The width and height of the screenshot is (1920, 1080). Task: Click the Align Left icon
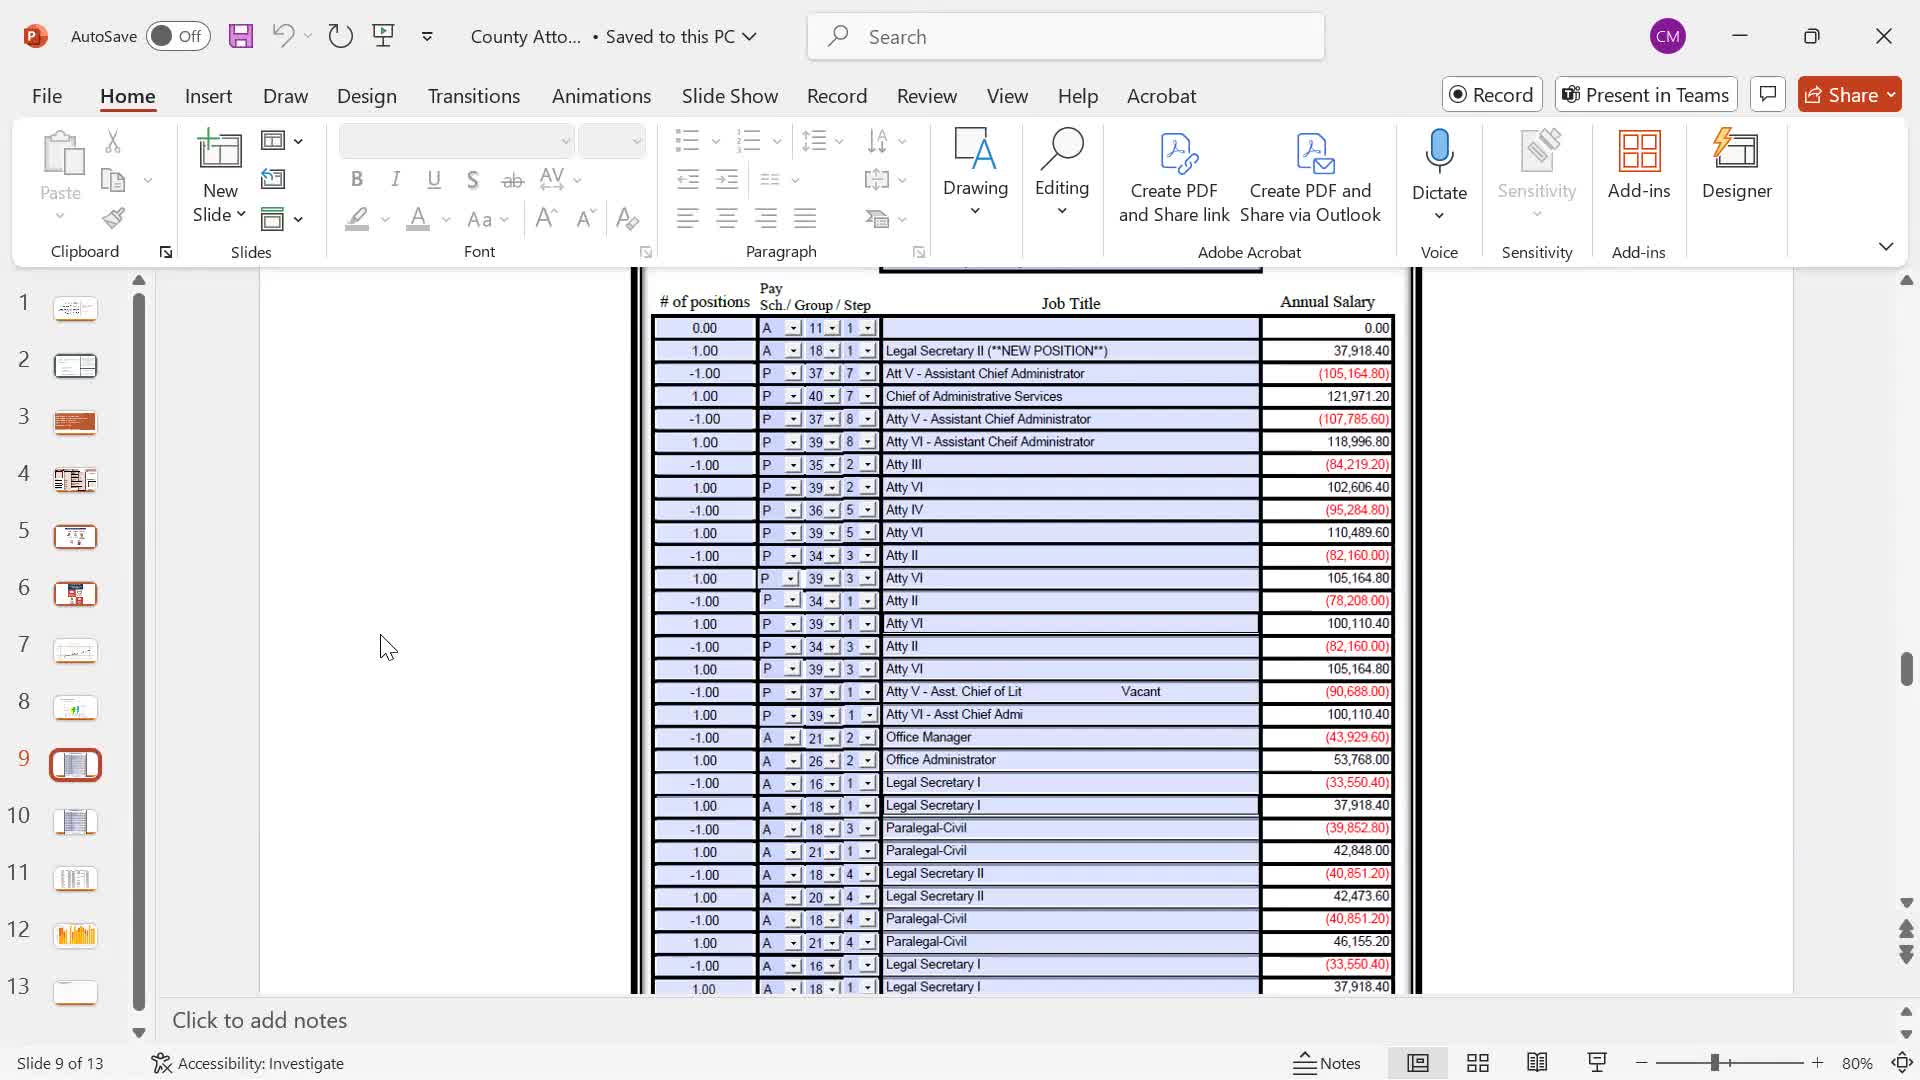687,218
